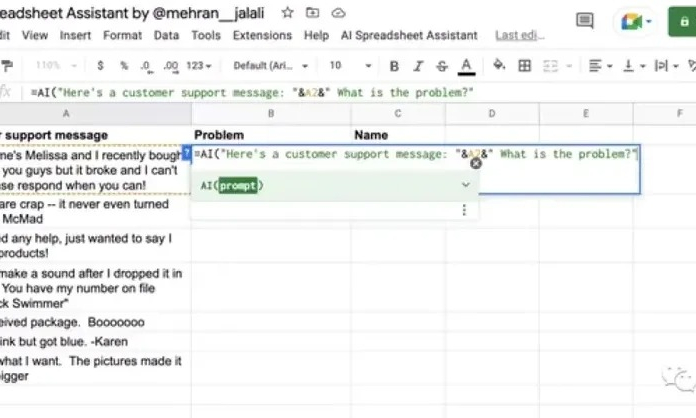This screenshot has height=418, width=696.
Task: Select the Karen blue message cell
Action: (95, 342)
